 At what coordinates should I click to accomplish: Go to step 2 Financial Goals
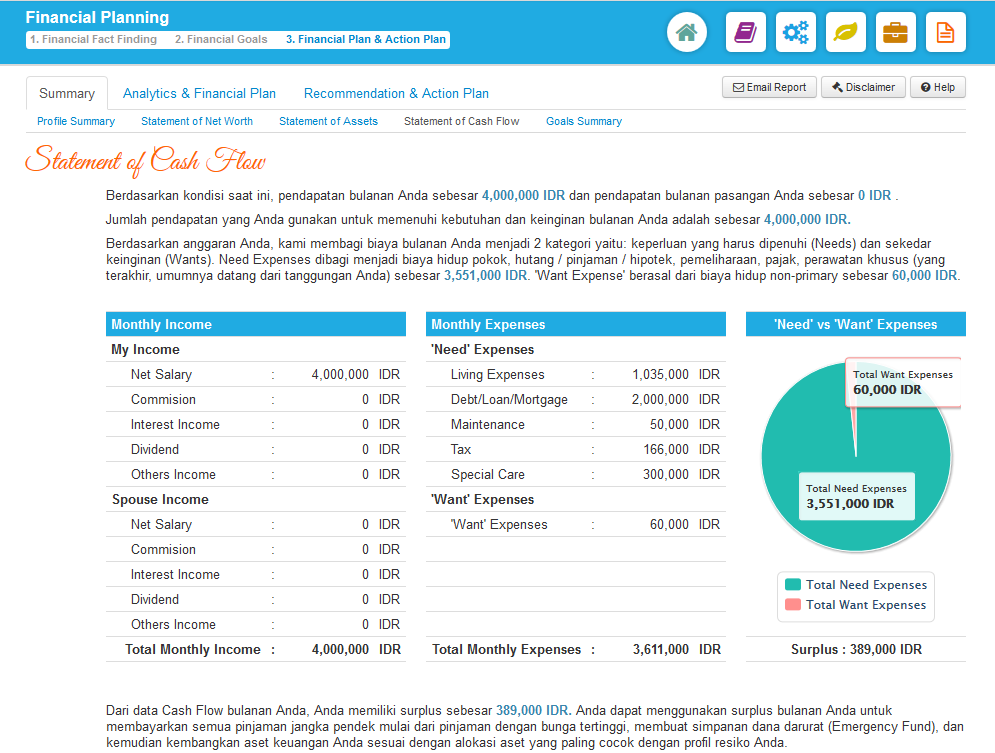pos(221,40)
